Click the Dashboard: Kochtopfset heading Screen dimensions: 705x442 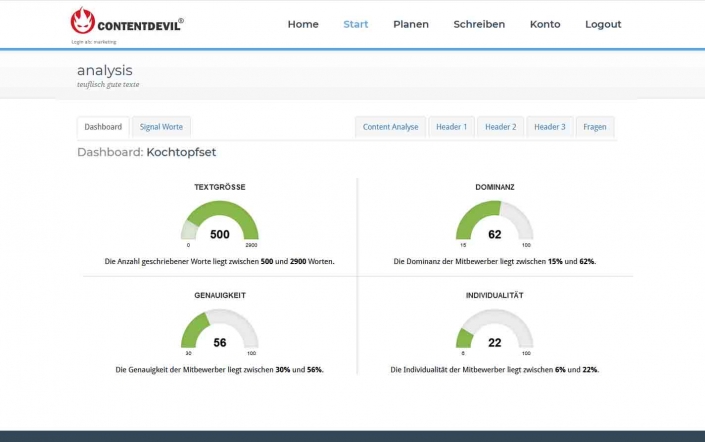146,153
